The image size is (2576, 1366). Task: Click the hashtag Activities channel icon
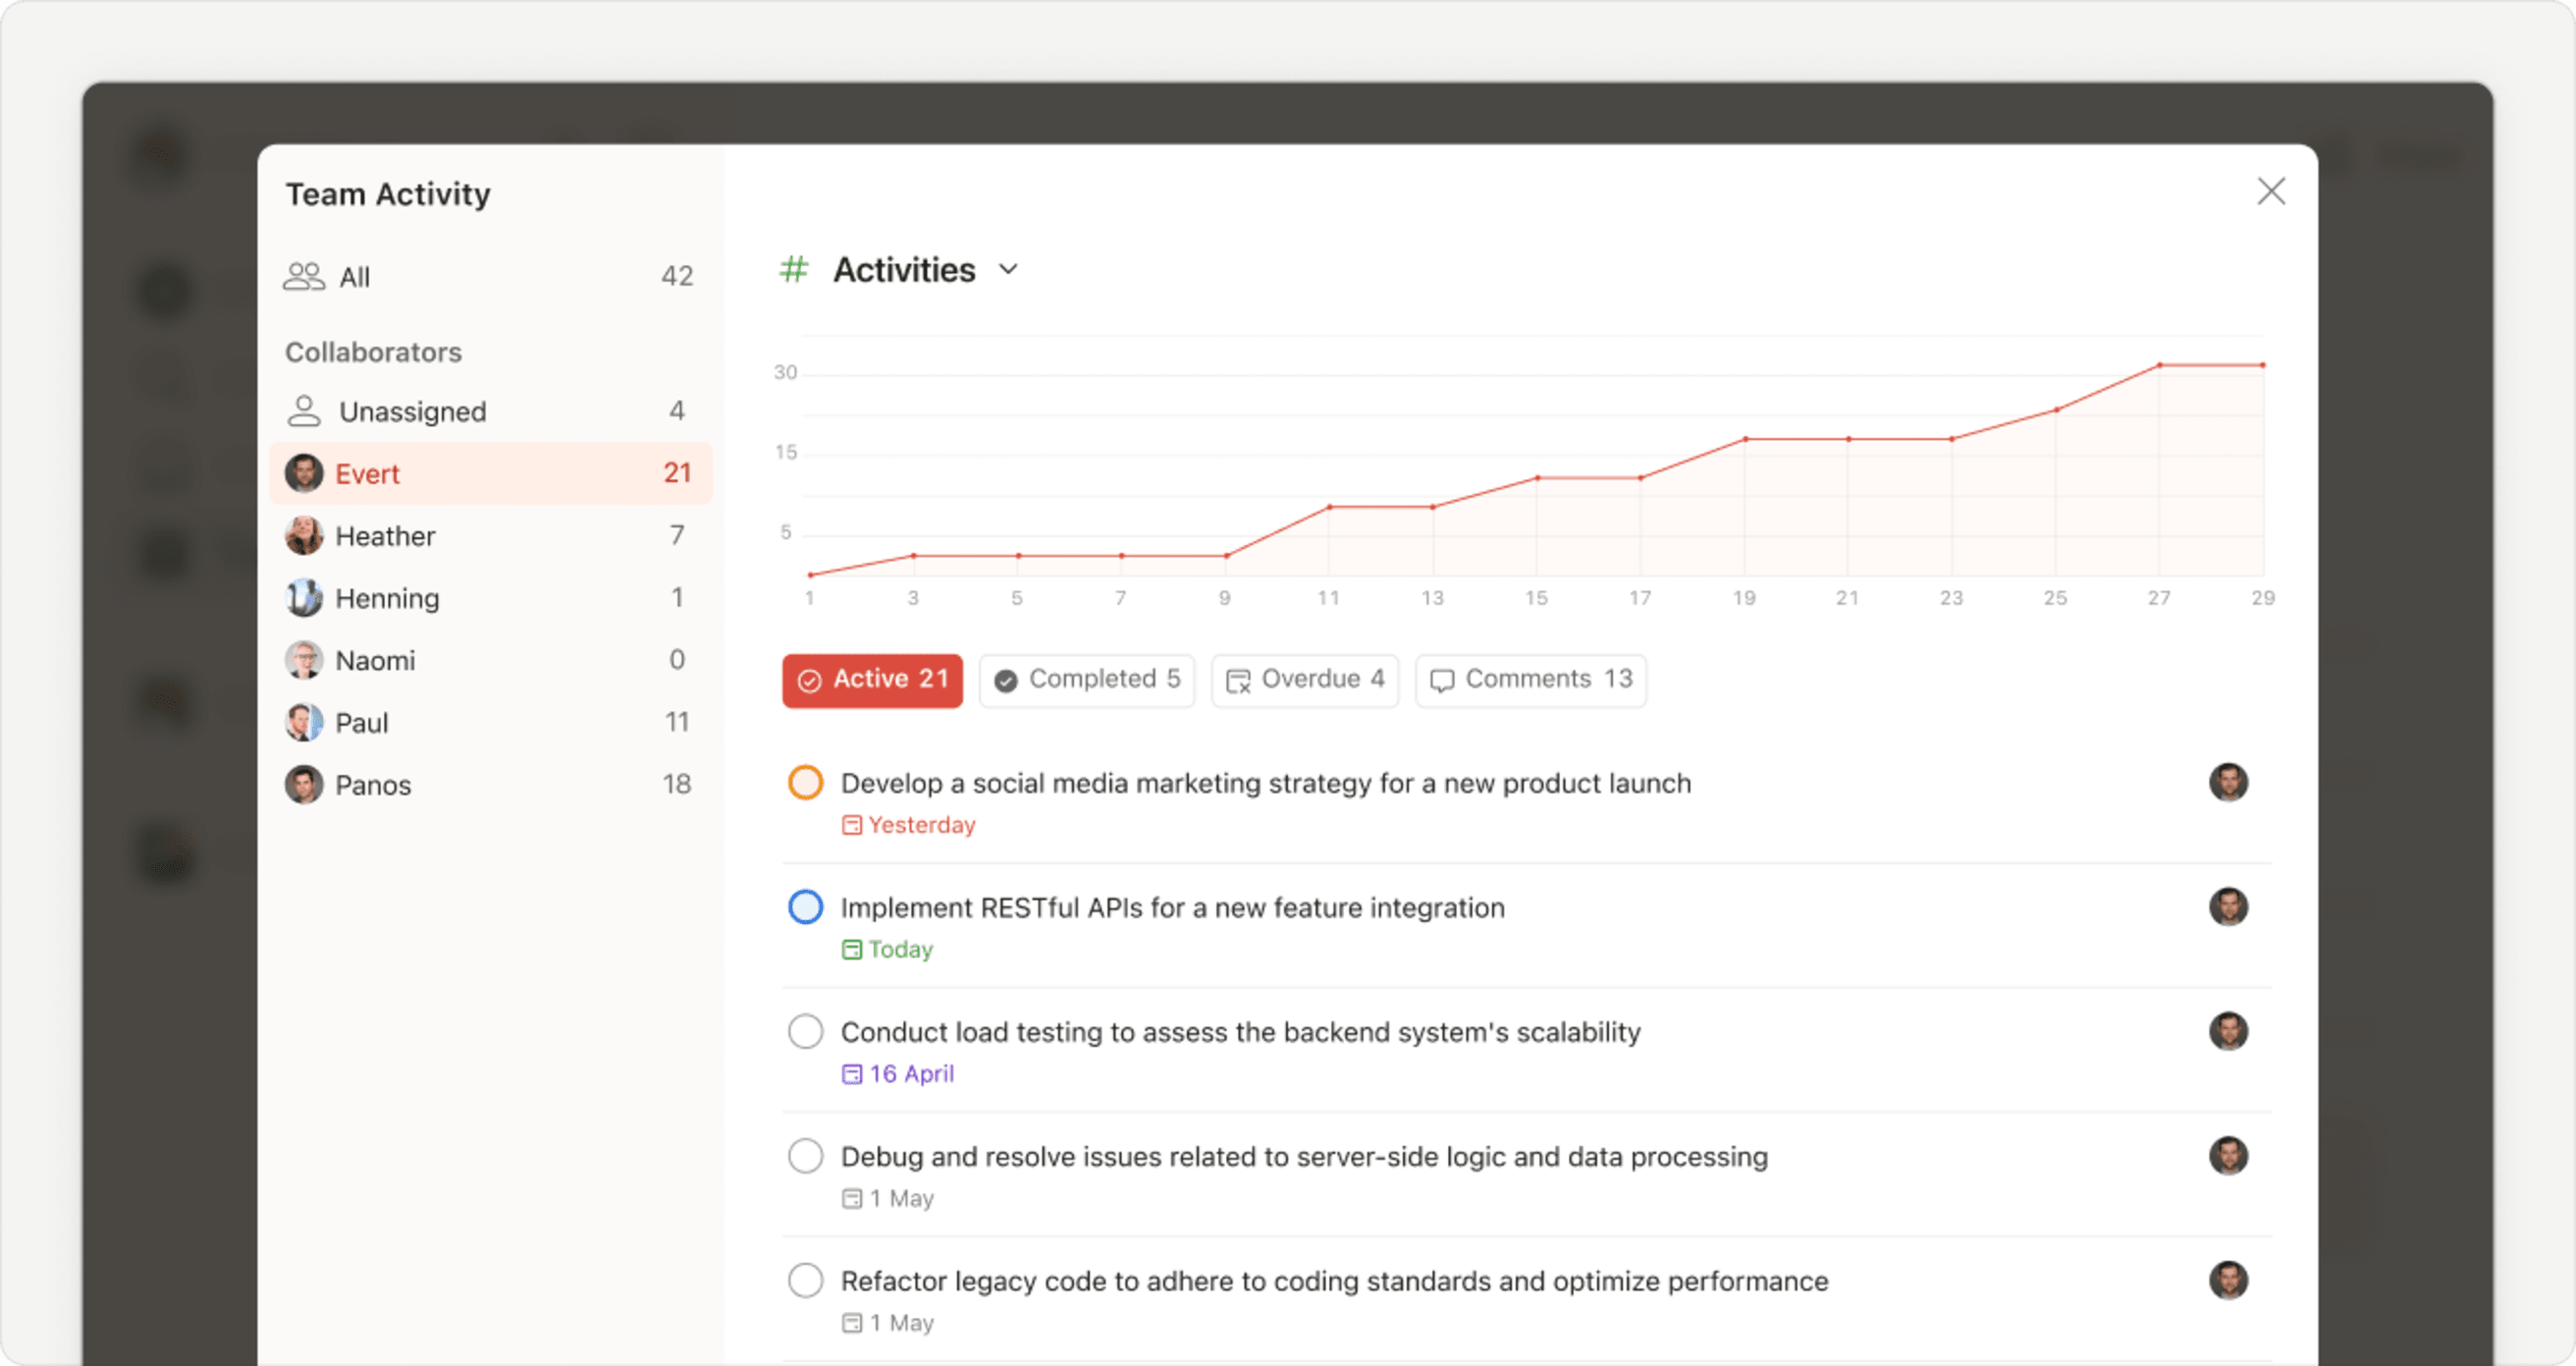coord(794,267)
